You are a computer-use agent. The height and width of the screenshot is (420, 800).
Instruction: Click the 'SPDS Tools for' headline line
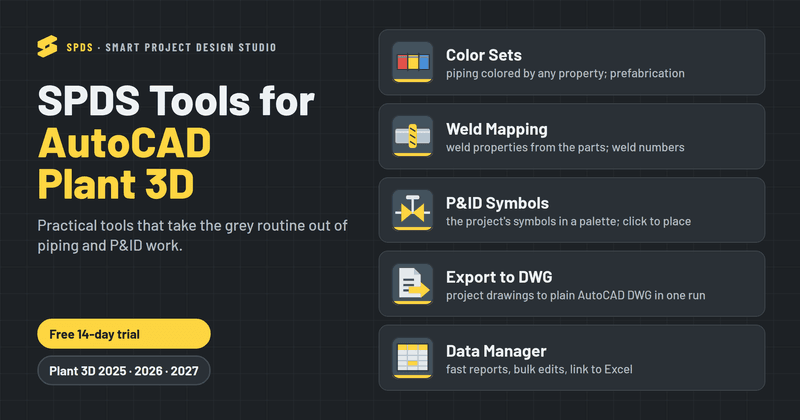coord(176,101)
